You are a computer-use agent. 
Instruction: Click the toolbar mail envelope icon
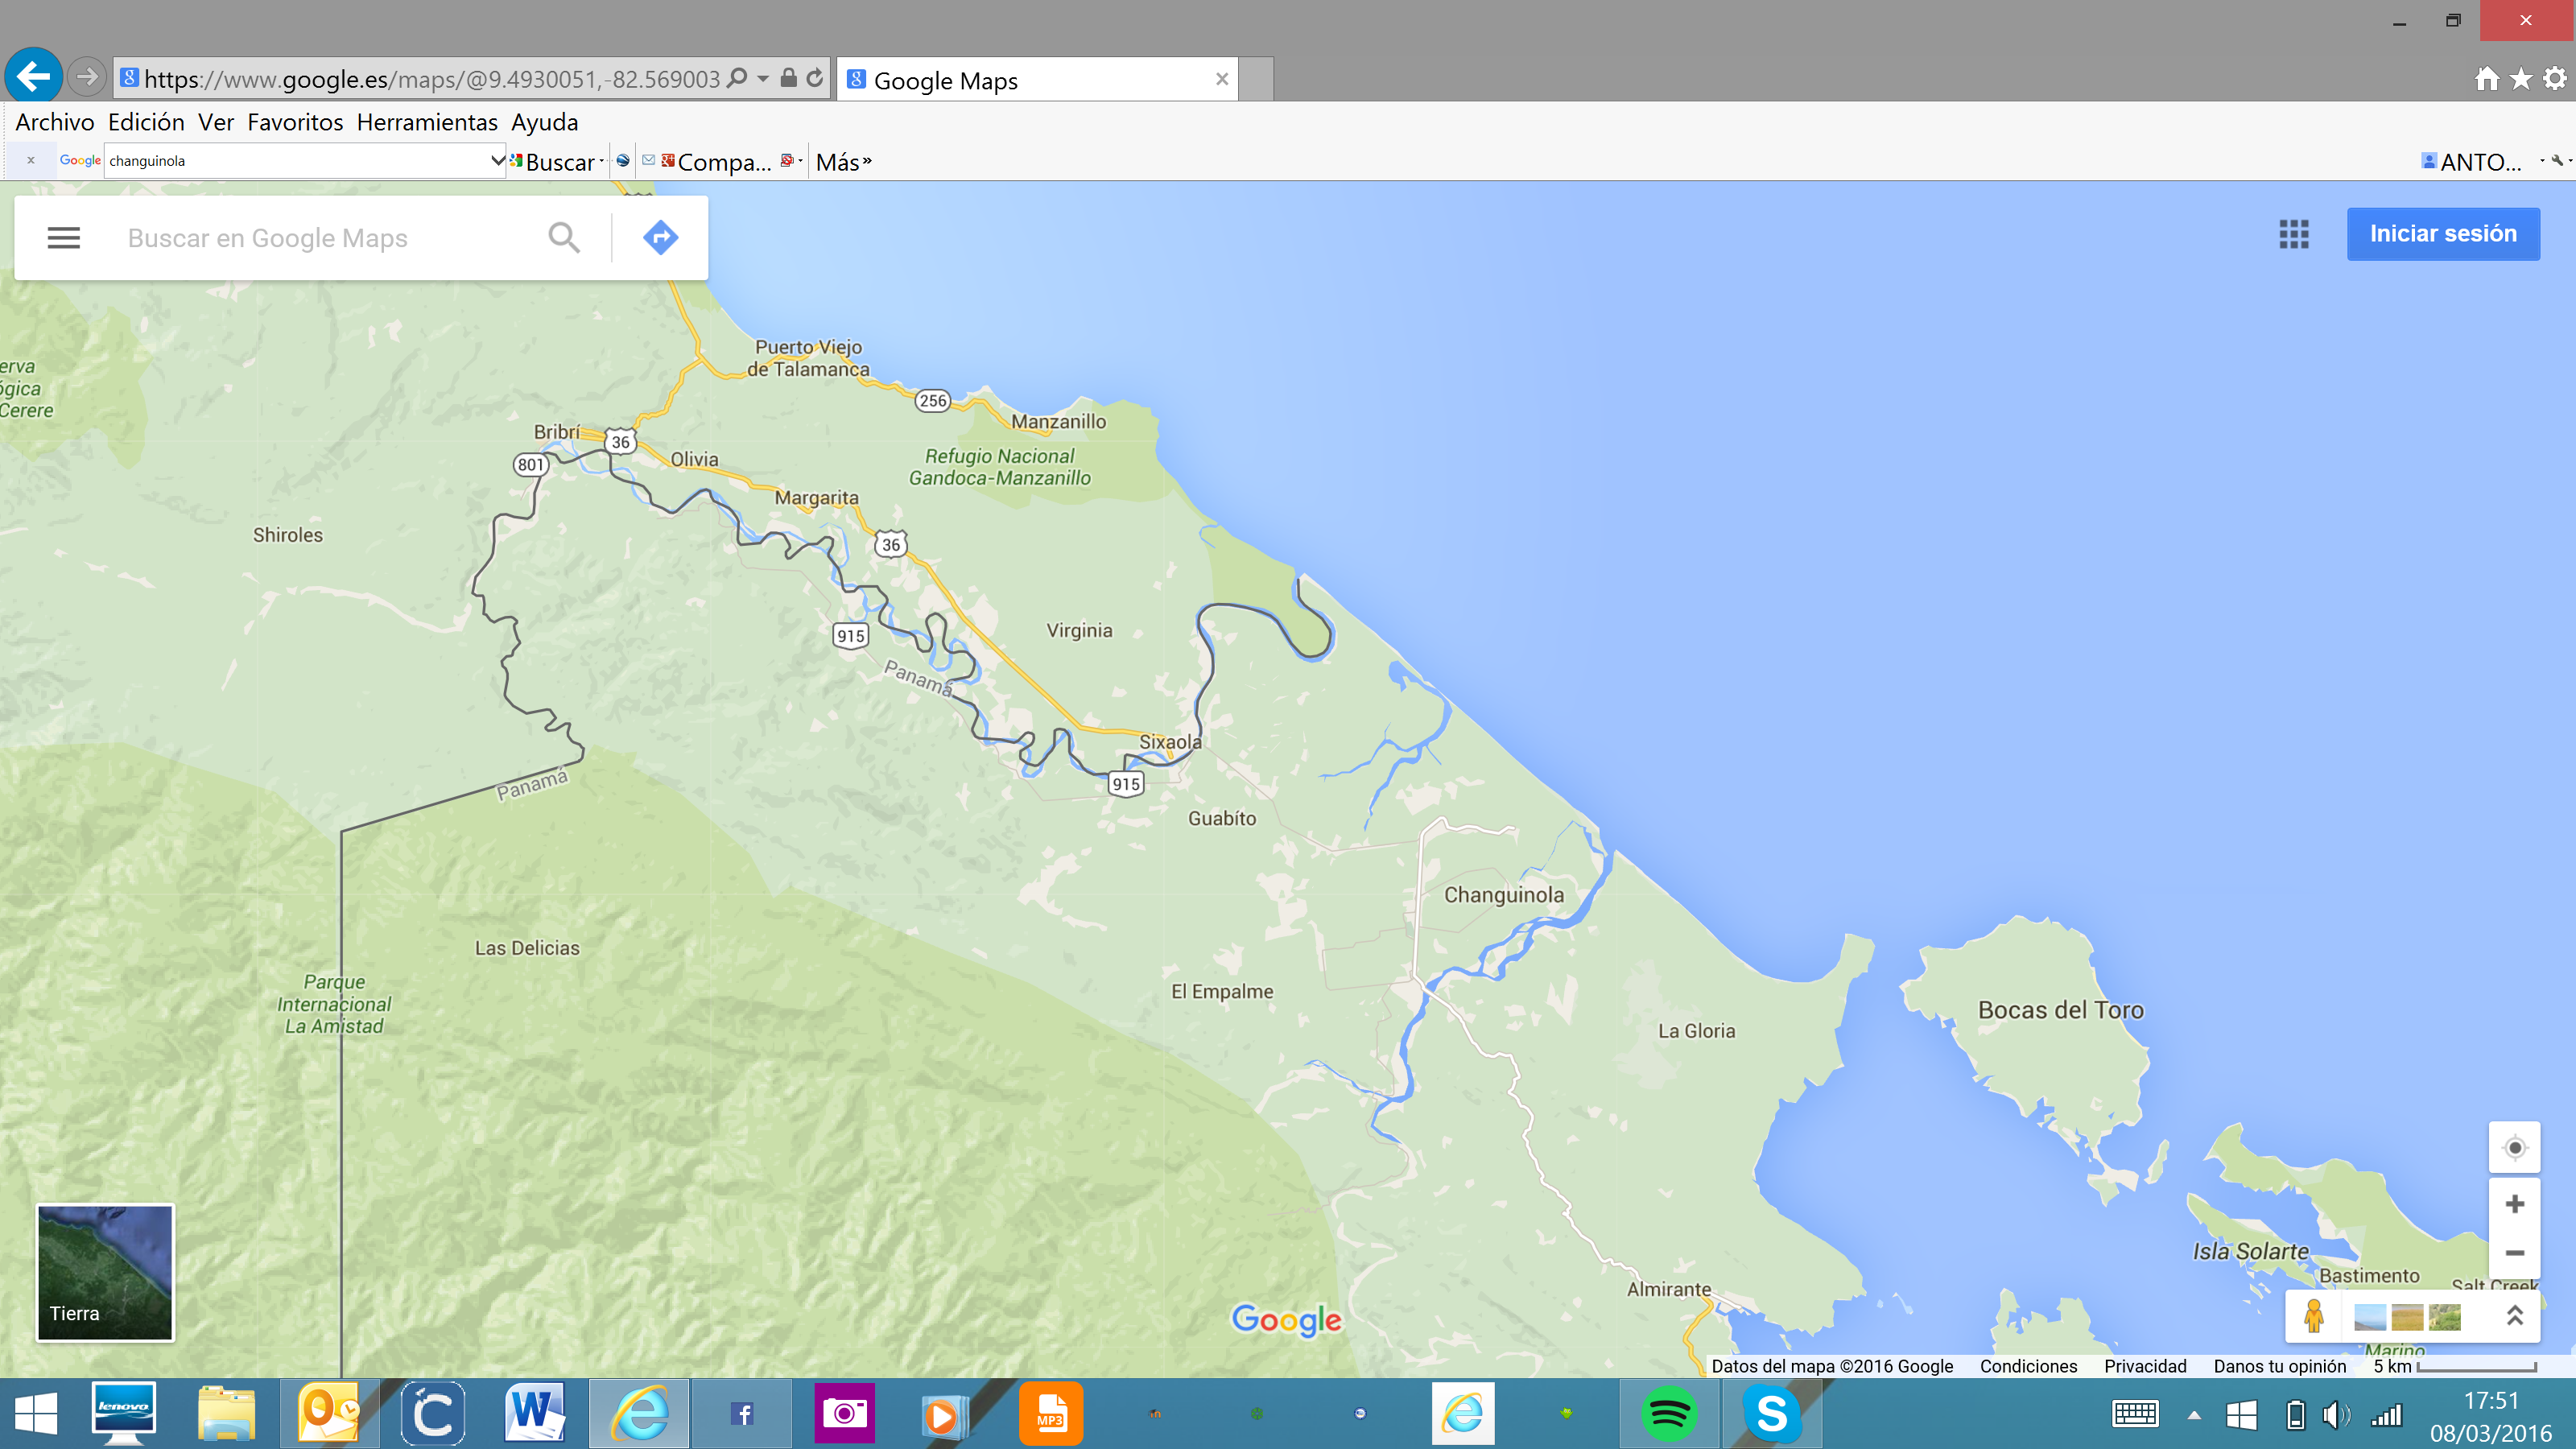coord(649,160)
